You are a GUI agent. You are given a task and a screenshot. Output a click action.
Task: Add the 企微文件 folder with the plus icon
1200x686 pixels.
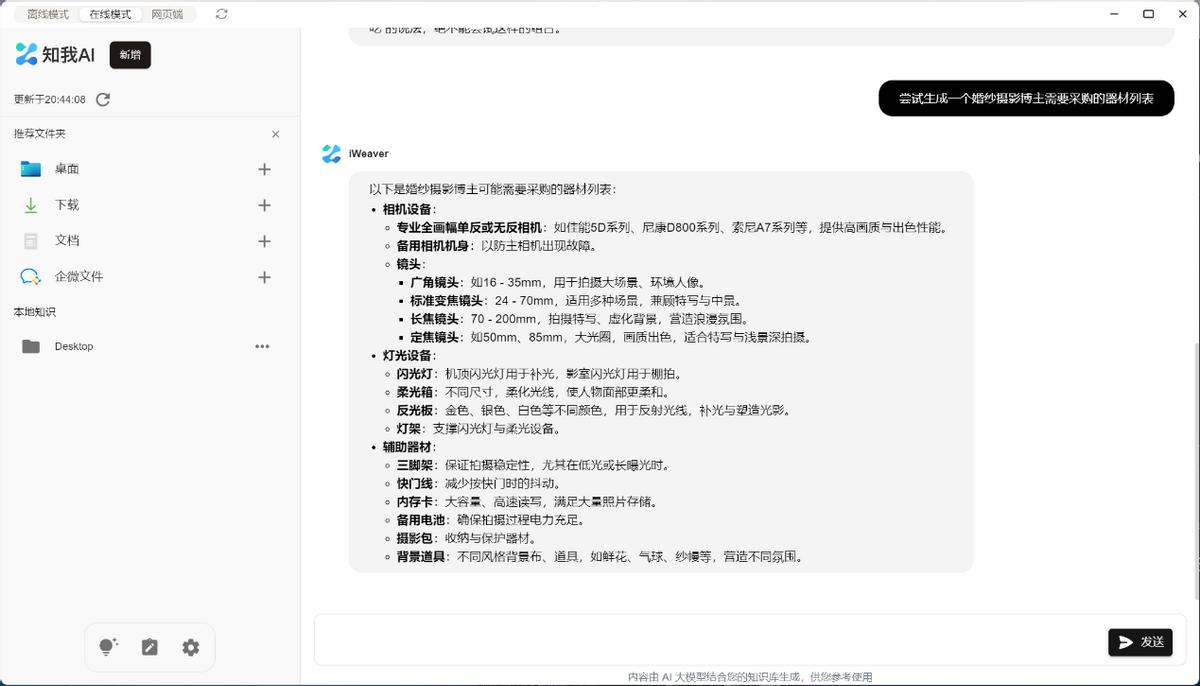(x=264, y=277)
